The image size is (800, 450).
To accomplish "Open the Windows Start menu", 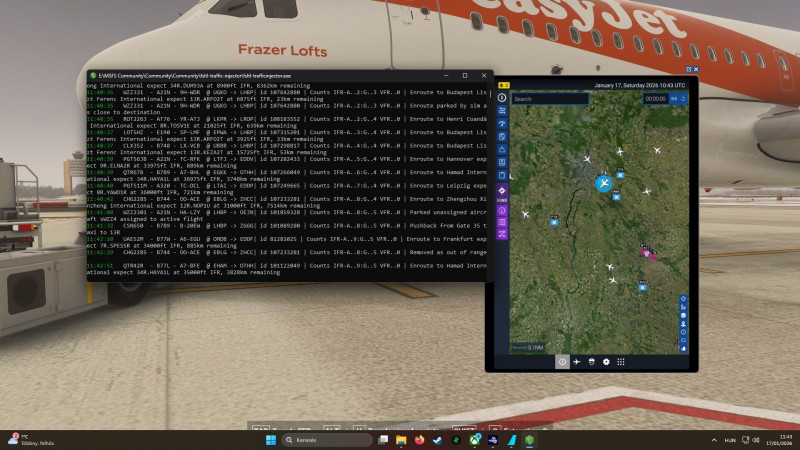I will 271,440.
